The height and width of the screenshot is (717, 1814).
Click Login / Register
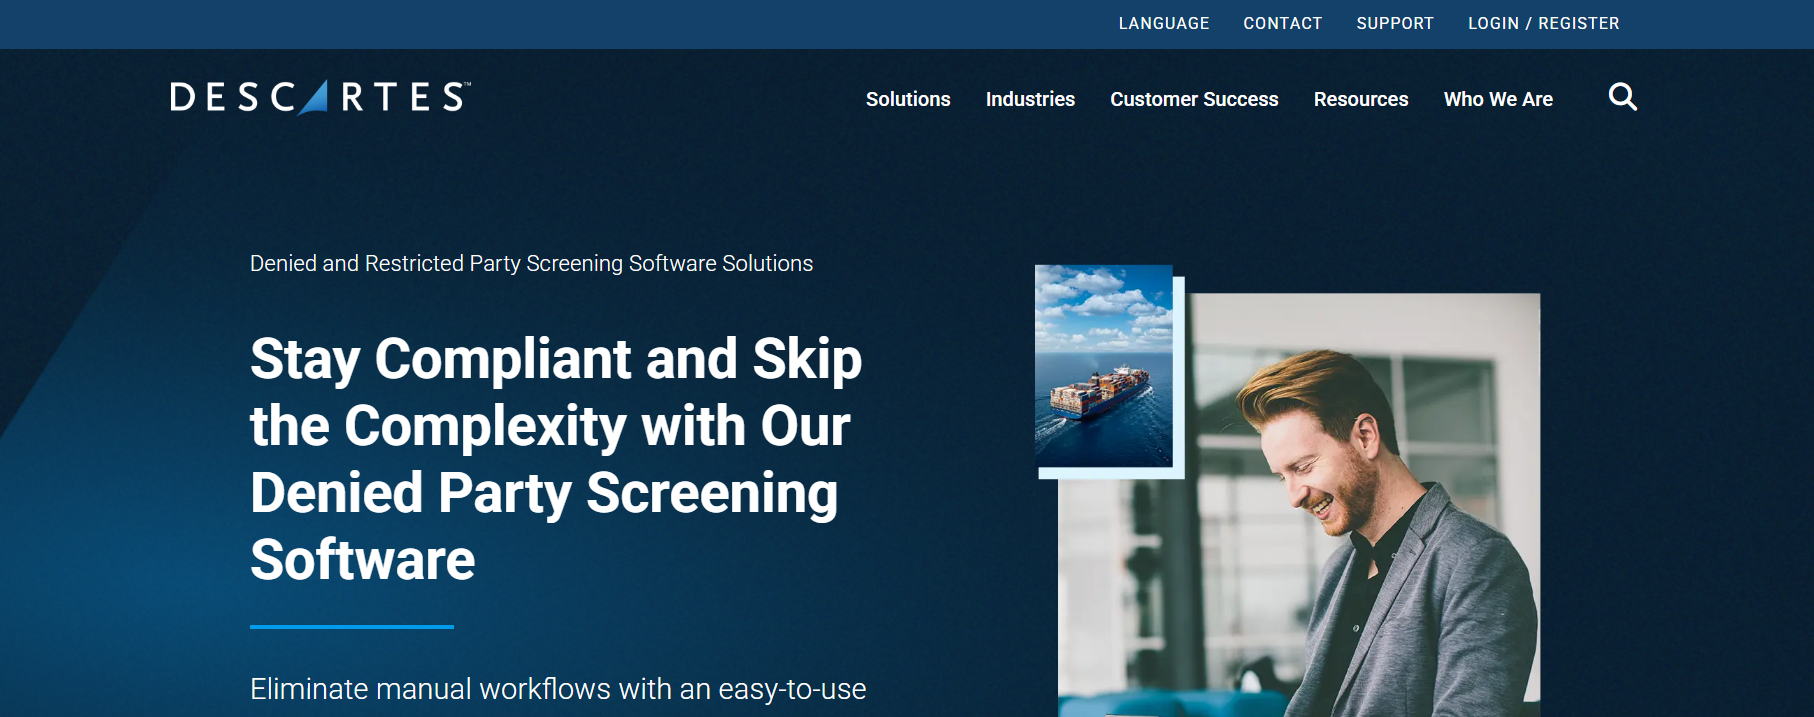(x=1544, y=23)
